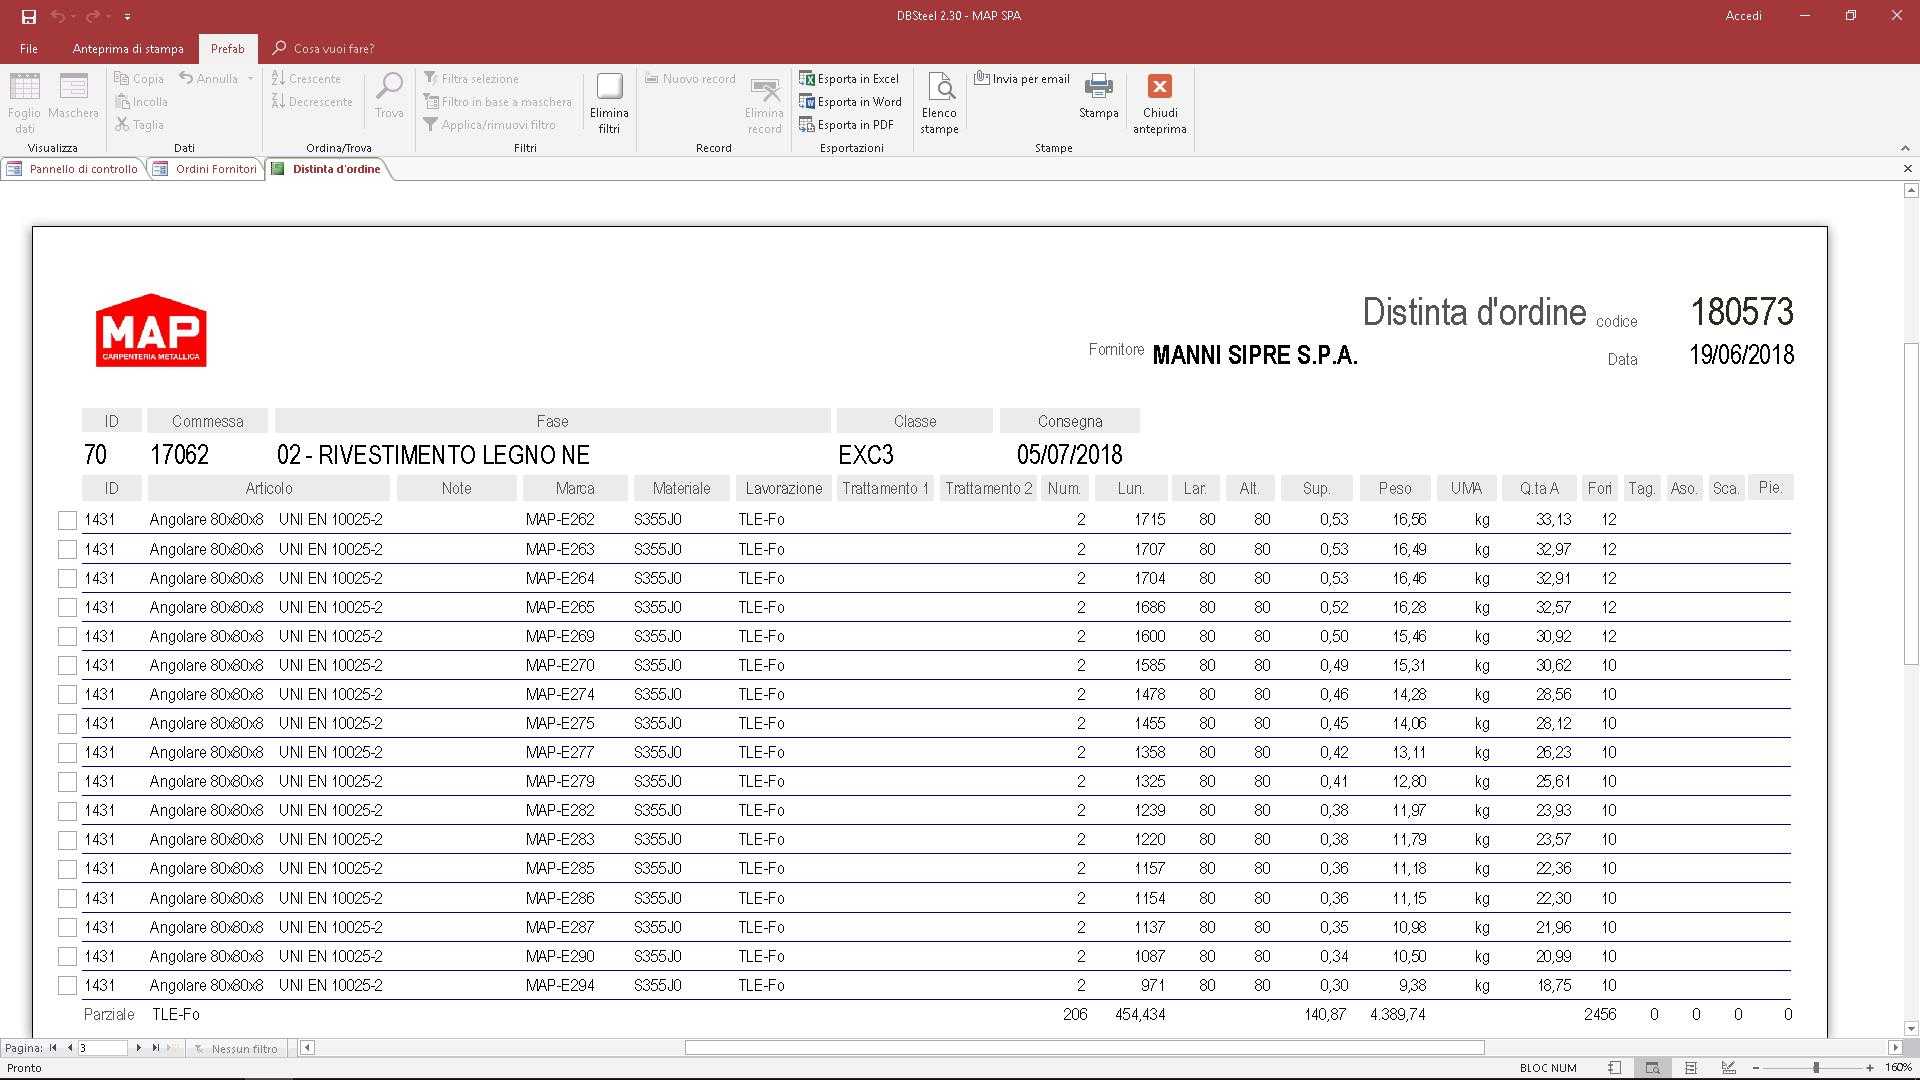Click Elimina filtri button
1920x1080 pixels.
609,103
